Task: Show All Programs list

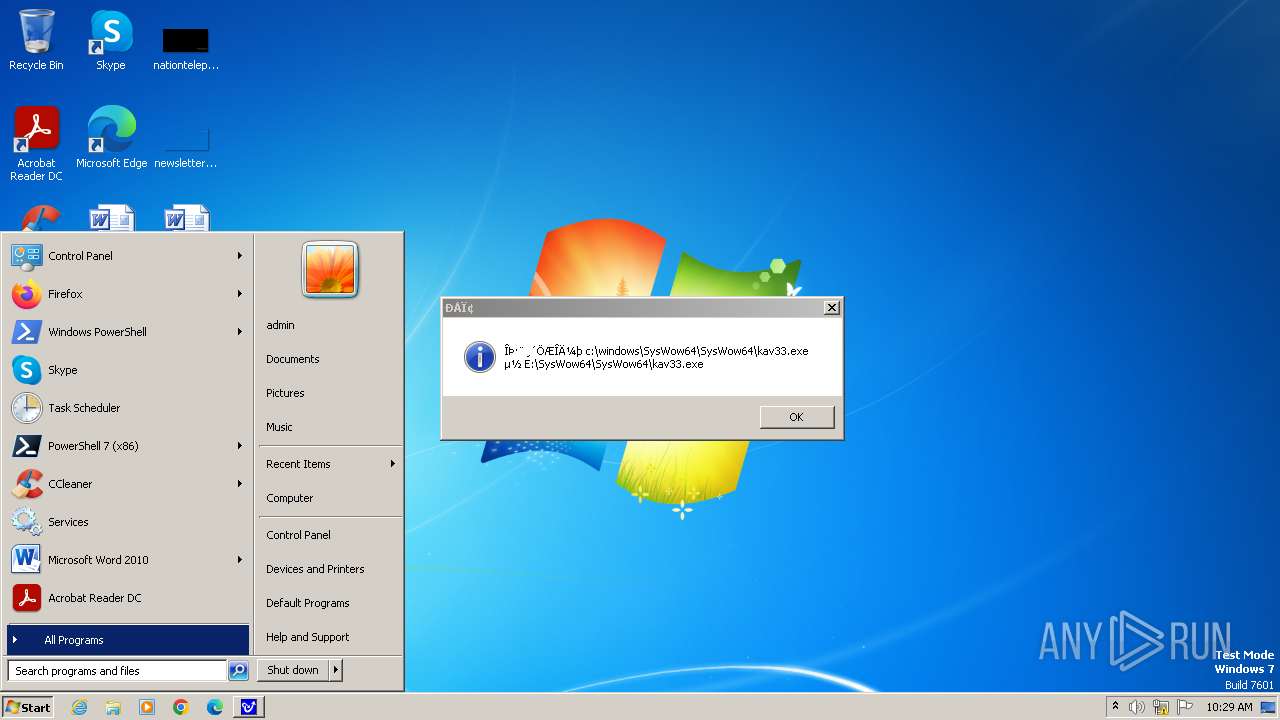Action: (x=128, y=640)
